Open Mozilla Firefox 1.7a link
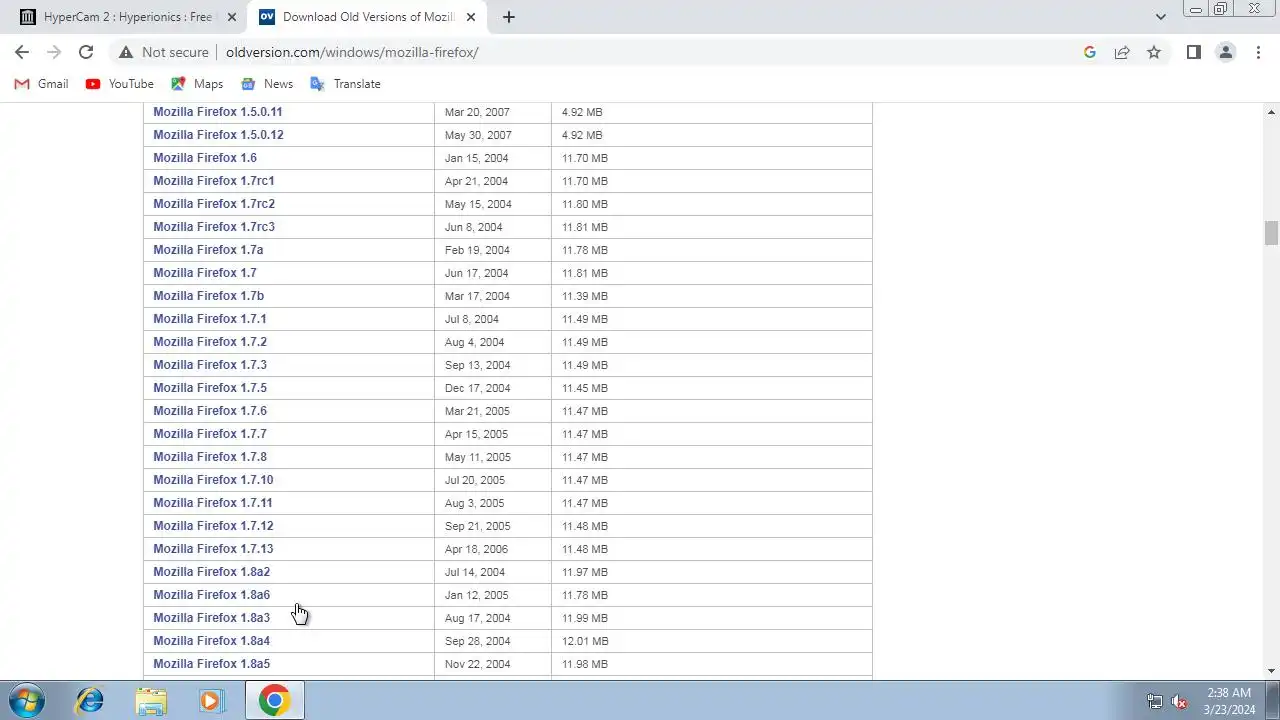This screenshot has width=1280, height=720. pos(208,250)
